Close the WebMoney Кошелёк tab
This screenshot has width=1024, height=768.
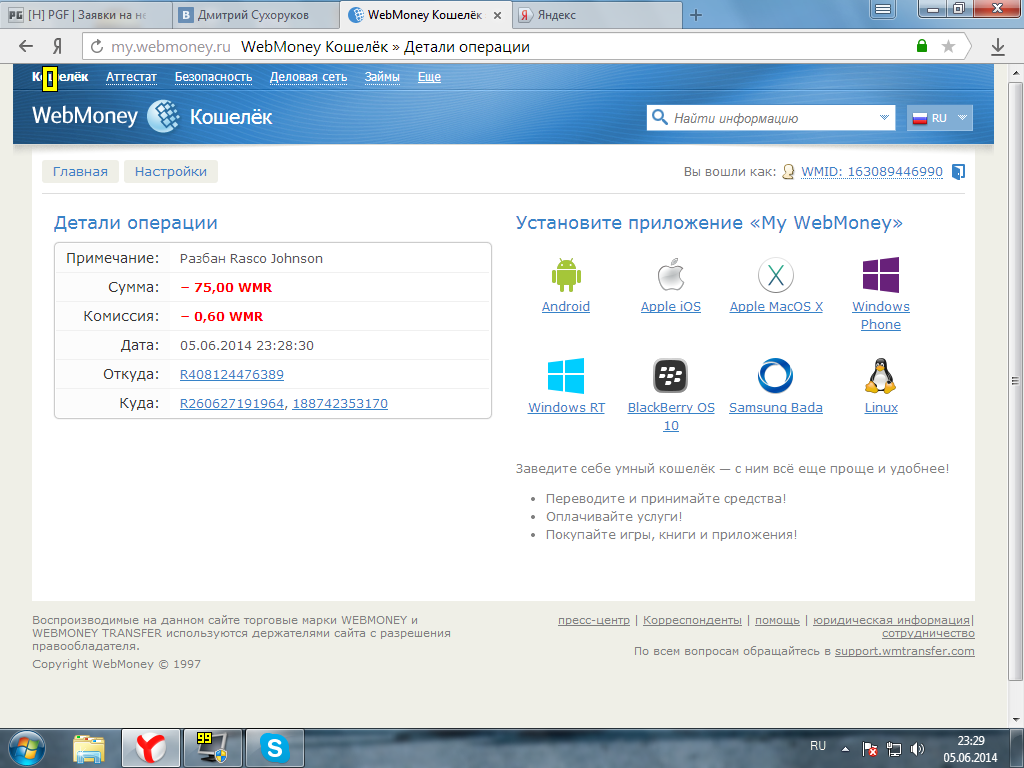tap(497, 15)
